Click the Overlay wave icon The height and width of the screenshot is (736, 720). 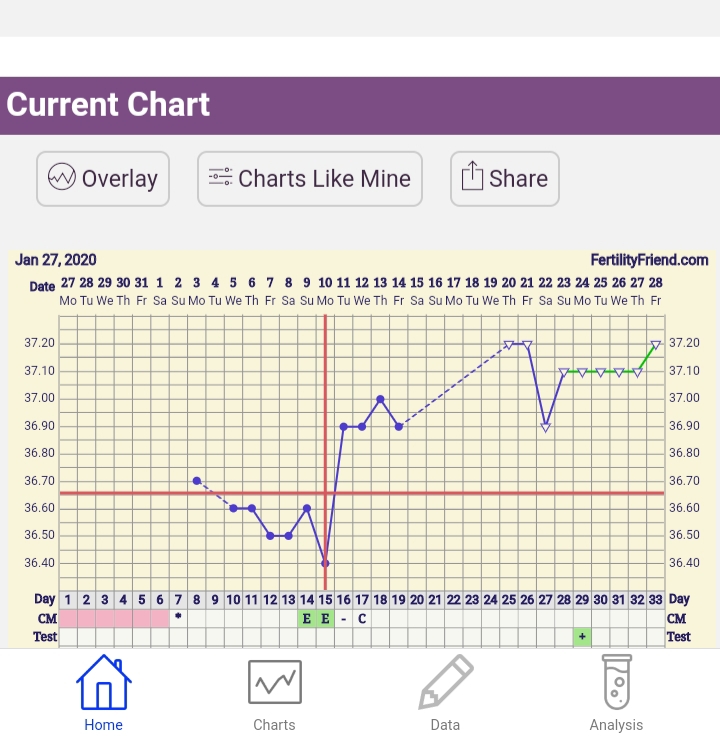(x=62, y=178)
